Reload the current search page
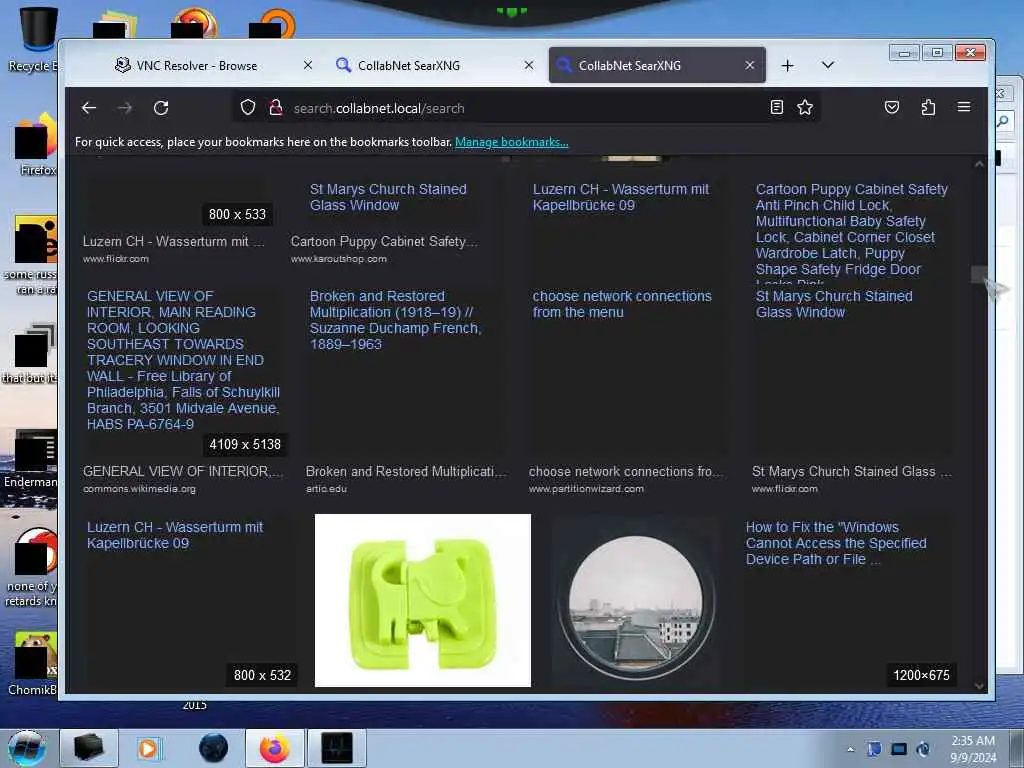 click(x=161, y=108)
